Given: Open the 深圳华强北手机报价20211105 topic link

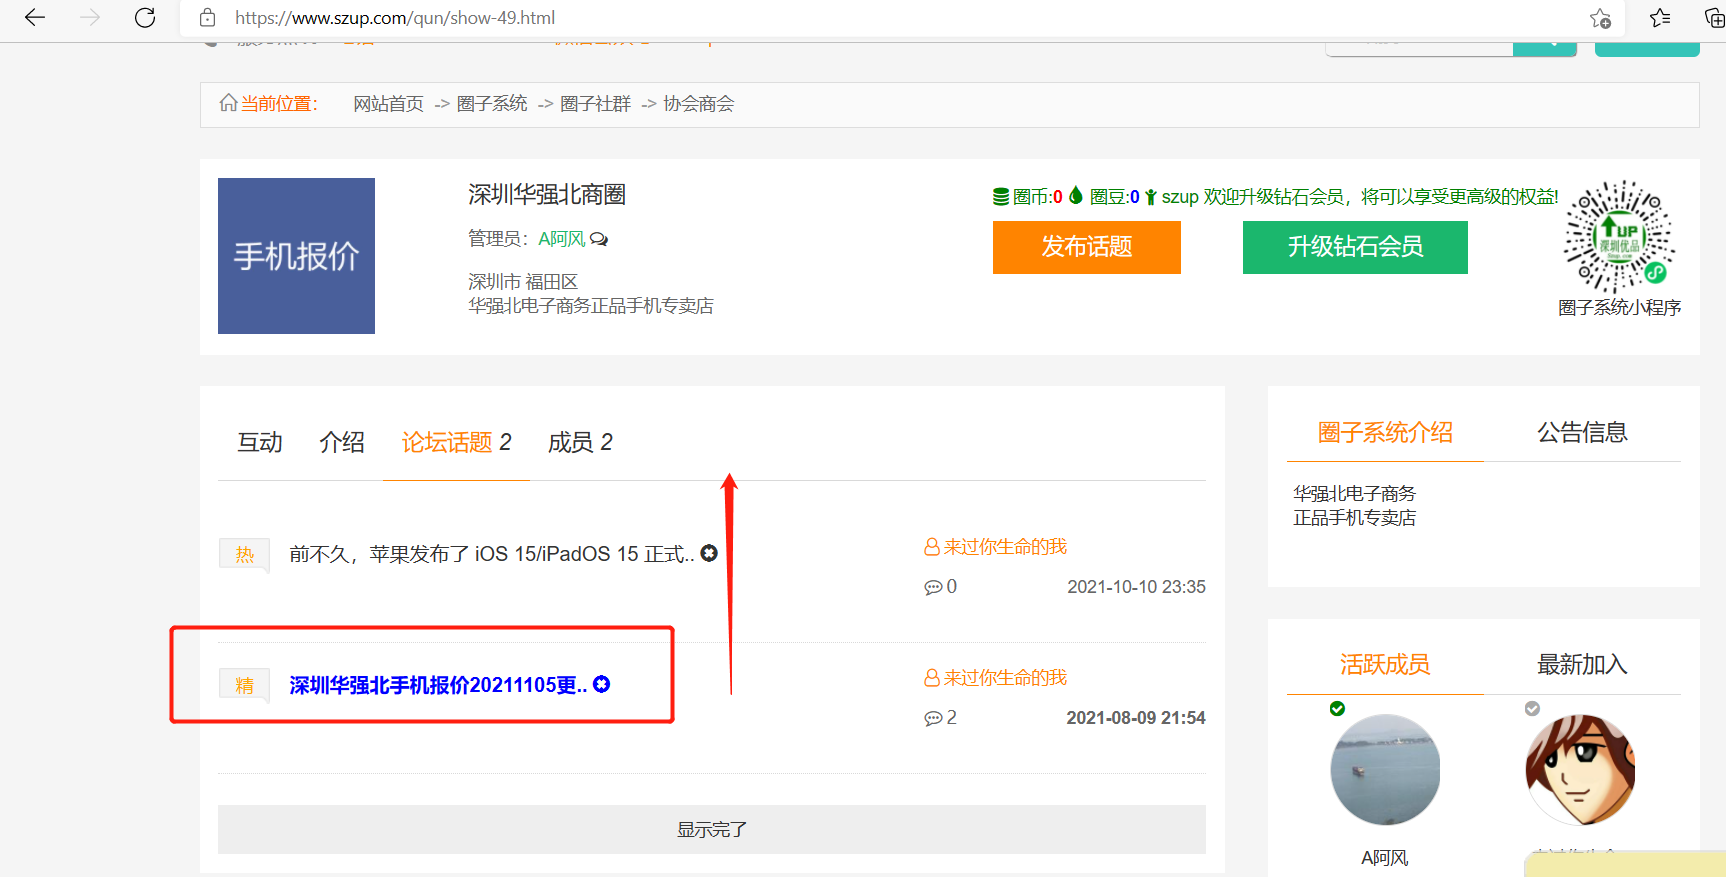Looking at the screenshot, I should [x=437, y=685].
